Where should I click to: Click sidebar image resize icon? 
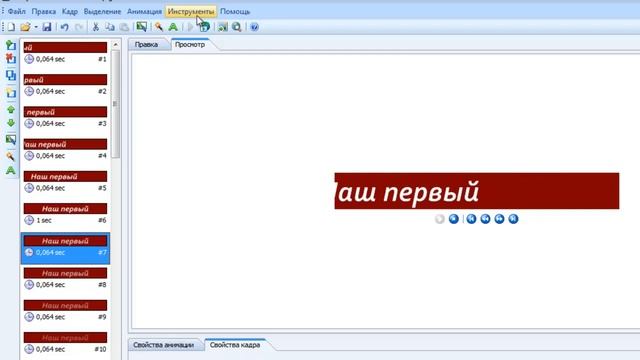[11, 140]
